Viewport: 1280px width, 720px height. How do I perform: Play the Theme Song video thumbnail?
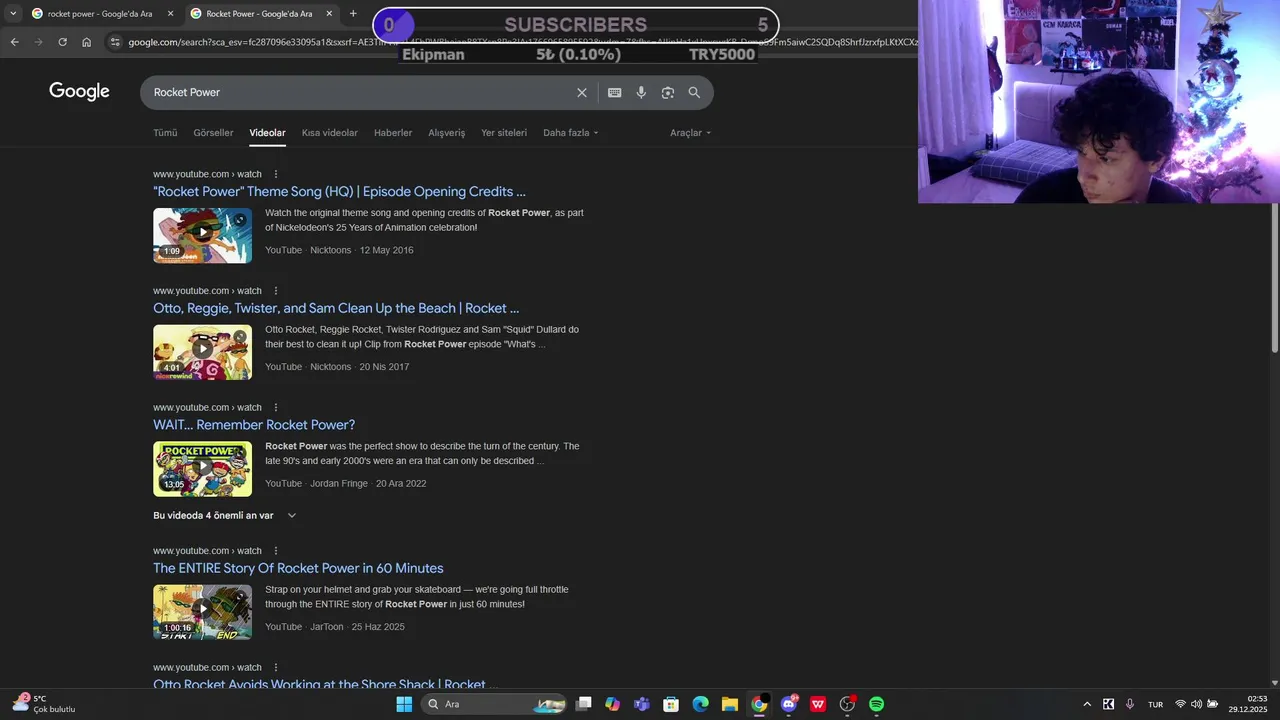point(202,235)
